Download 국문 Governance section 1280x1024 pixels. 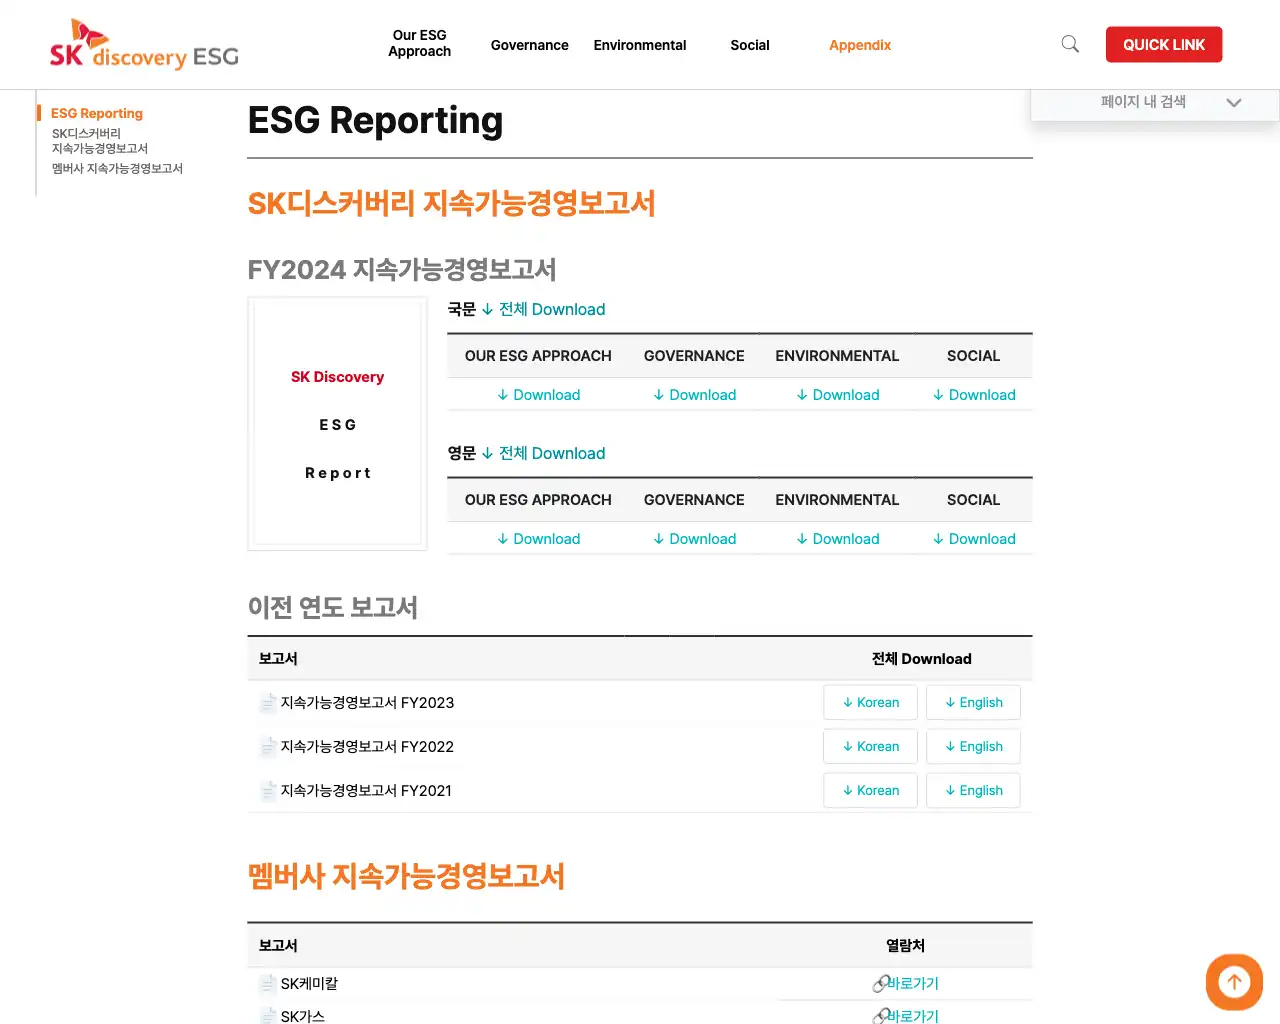coord(694,395)
